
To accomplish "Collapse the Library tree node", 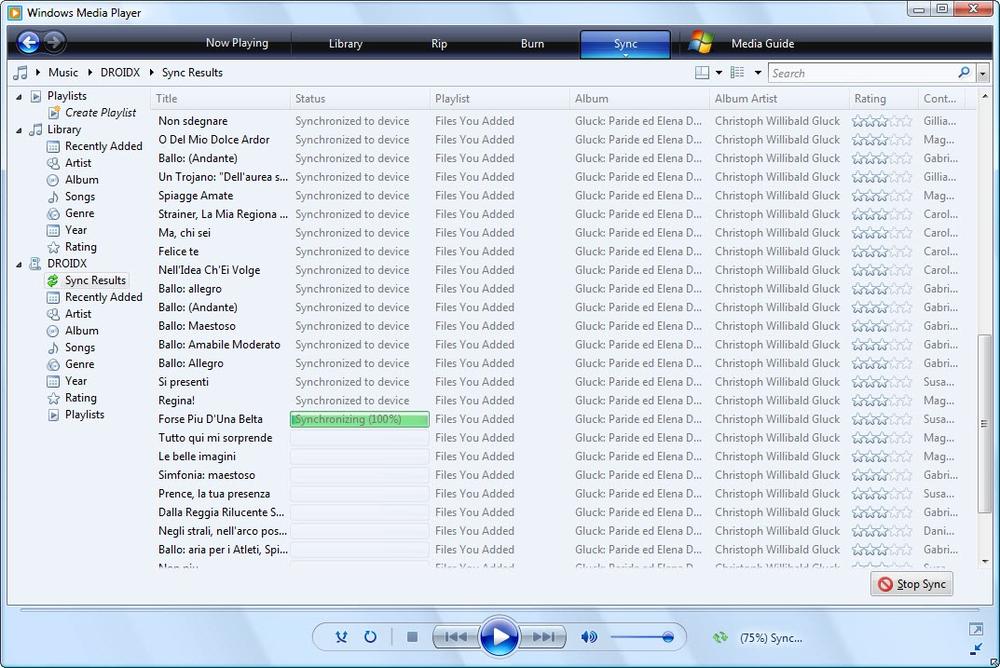I will [x=19, y=130].
